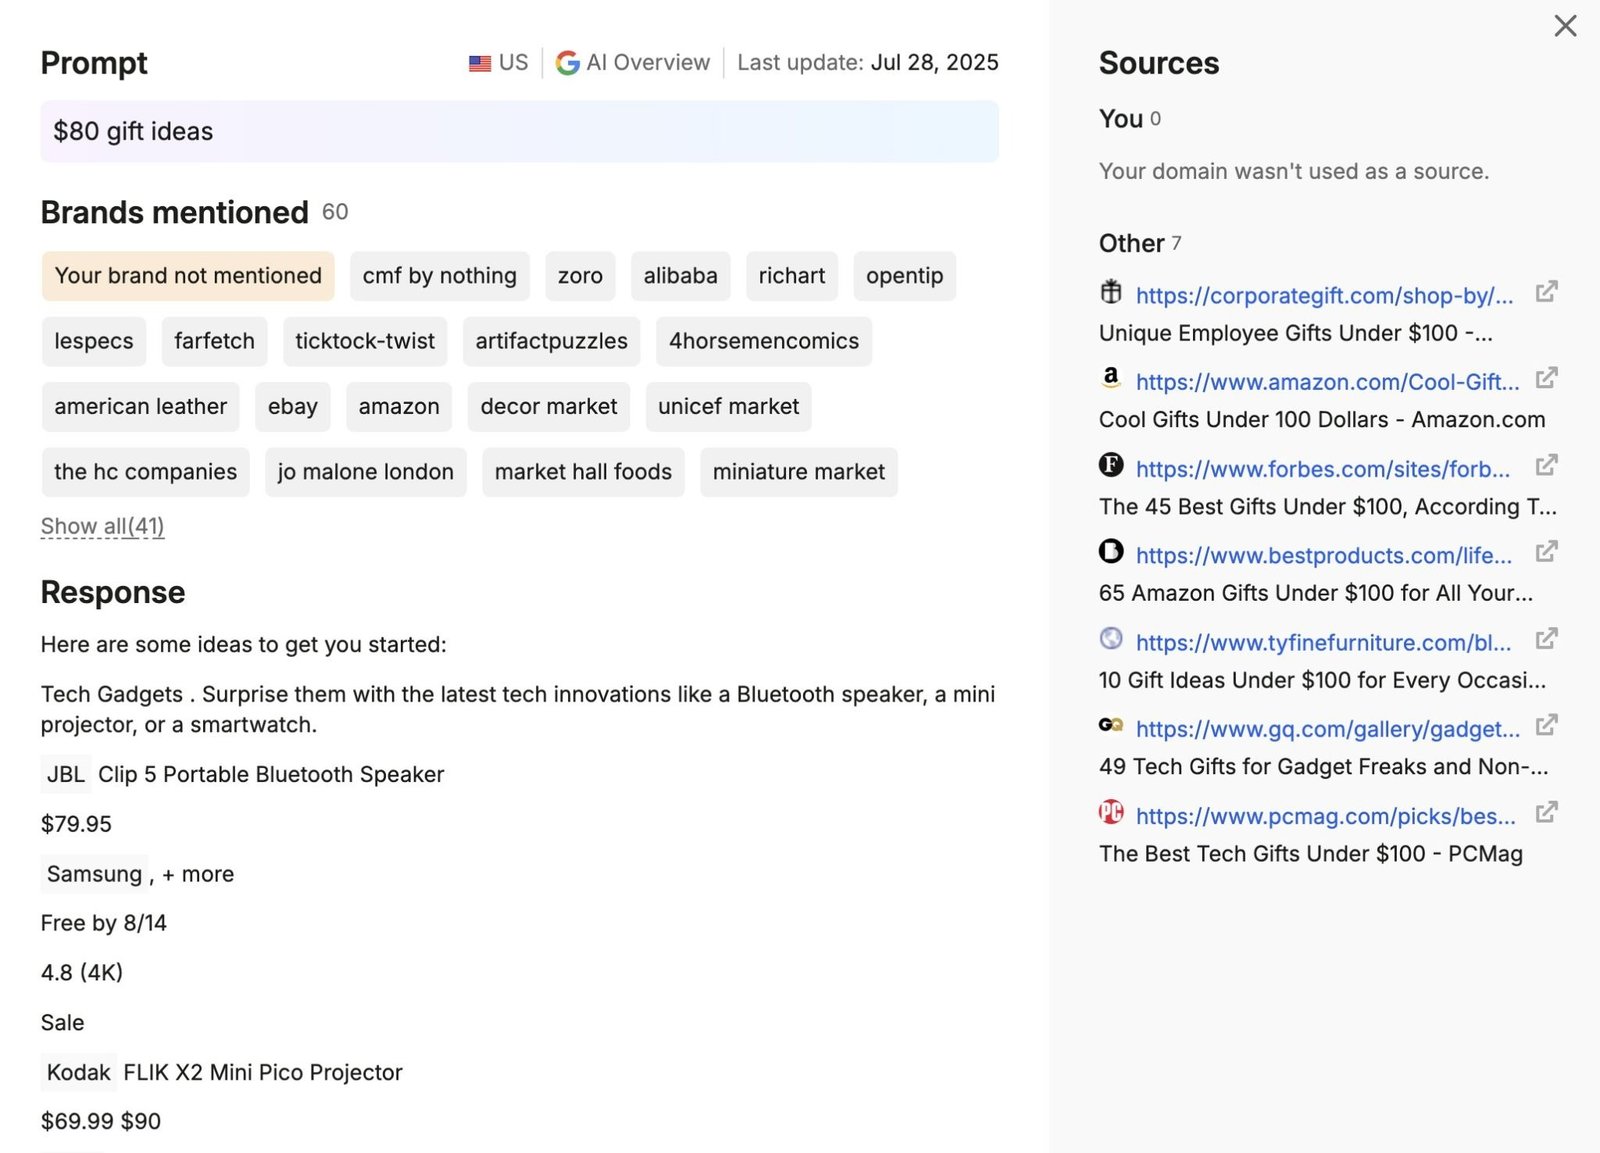Click 'Unique Employee Gifts Under $100' title
The image size is (1600, 1153).
[1296, 333]
